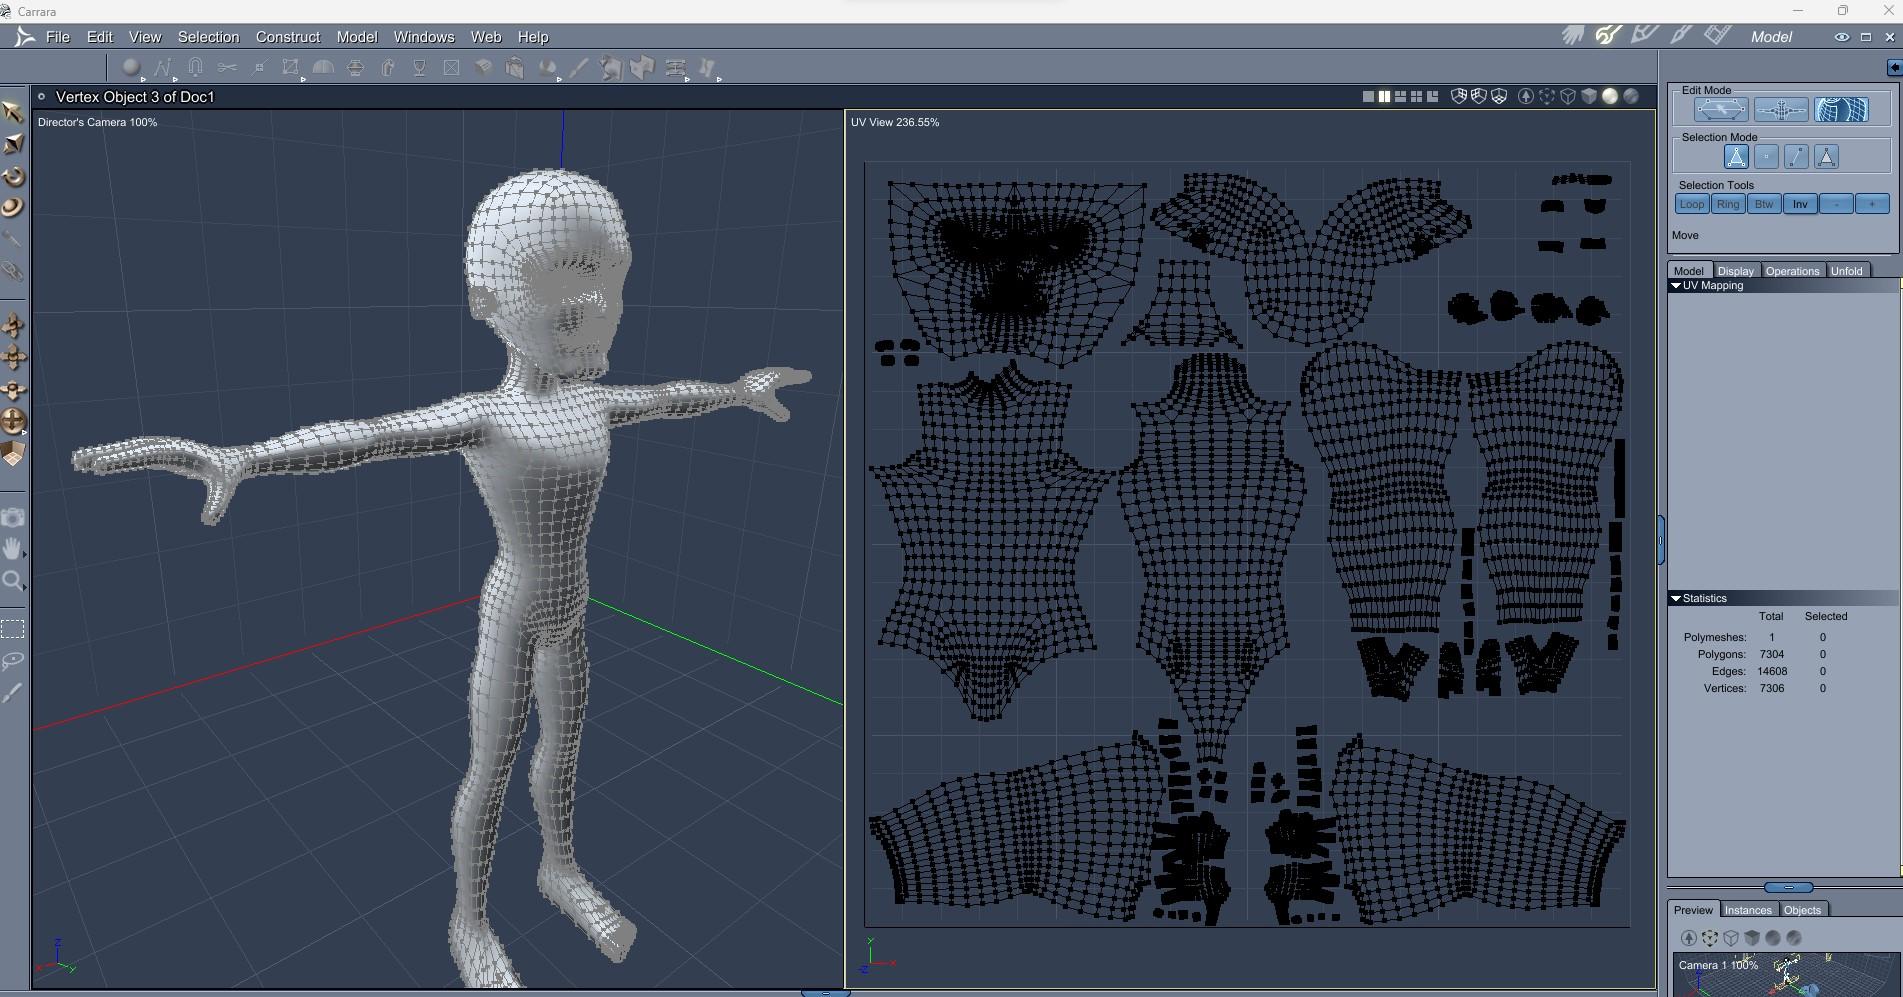1903x997 pixels.
Task: Click the Btw selection button
Action: pyautogui.click(x=1764, y=204)
